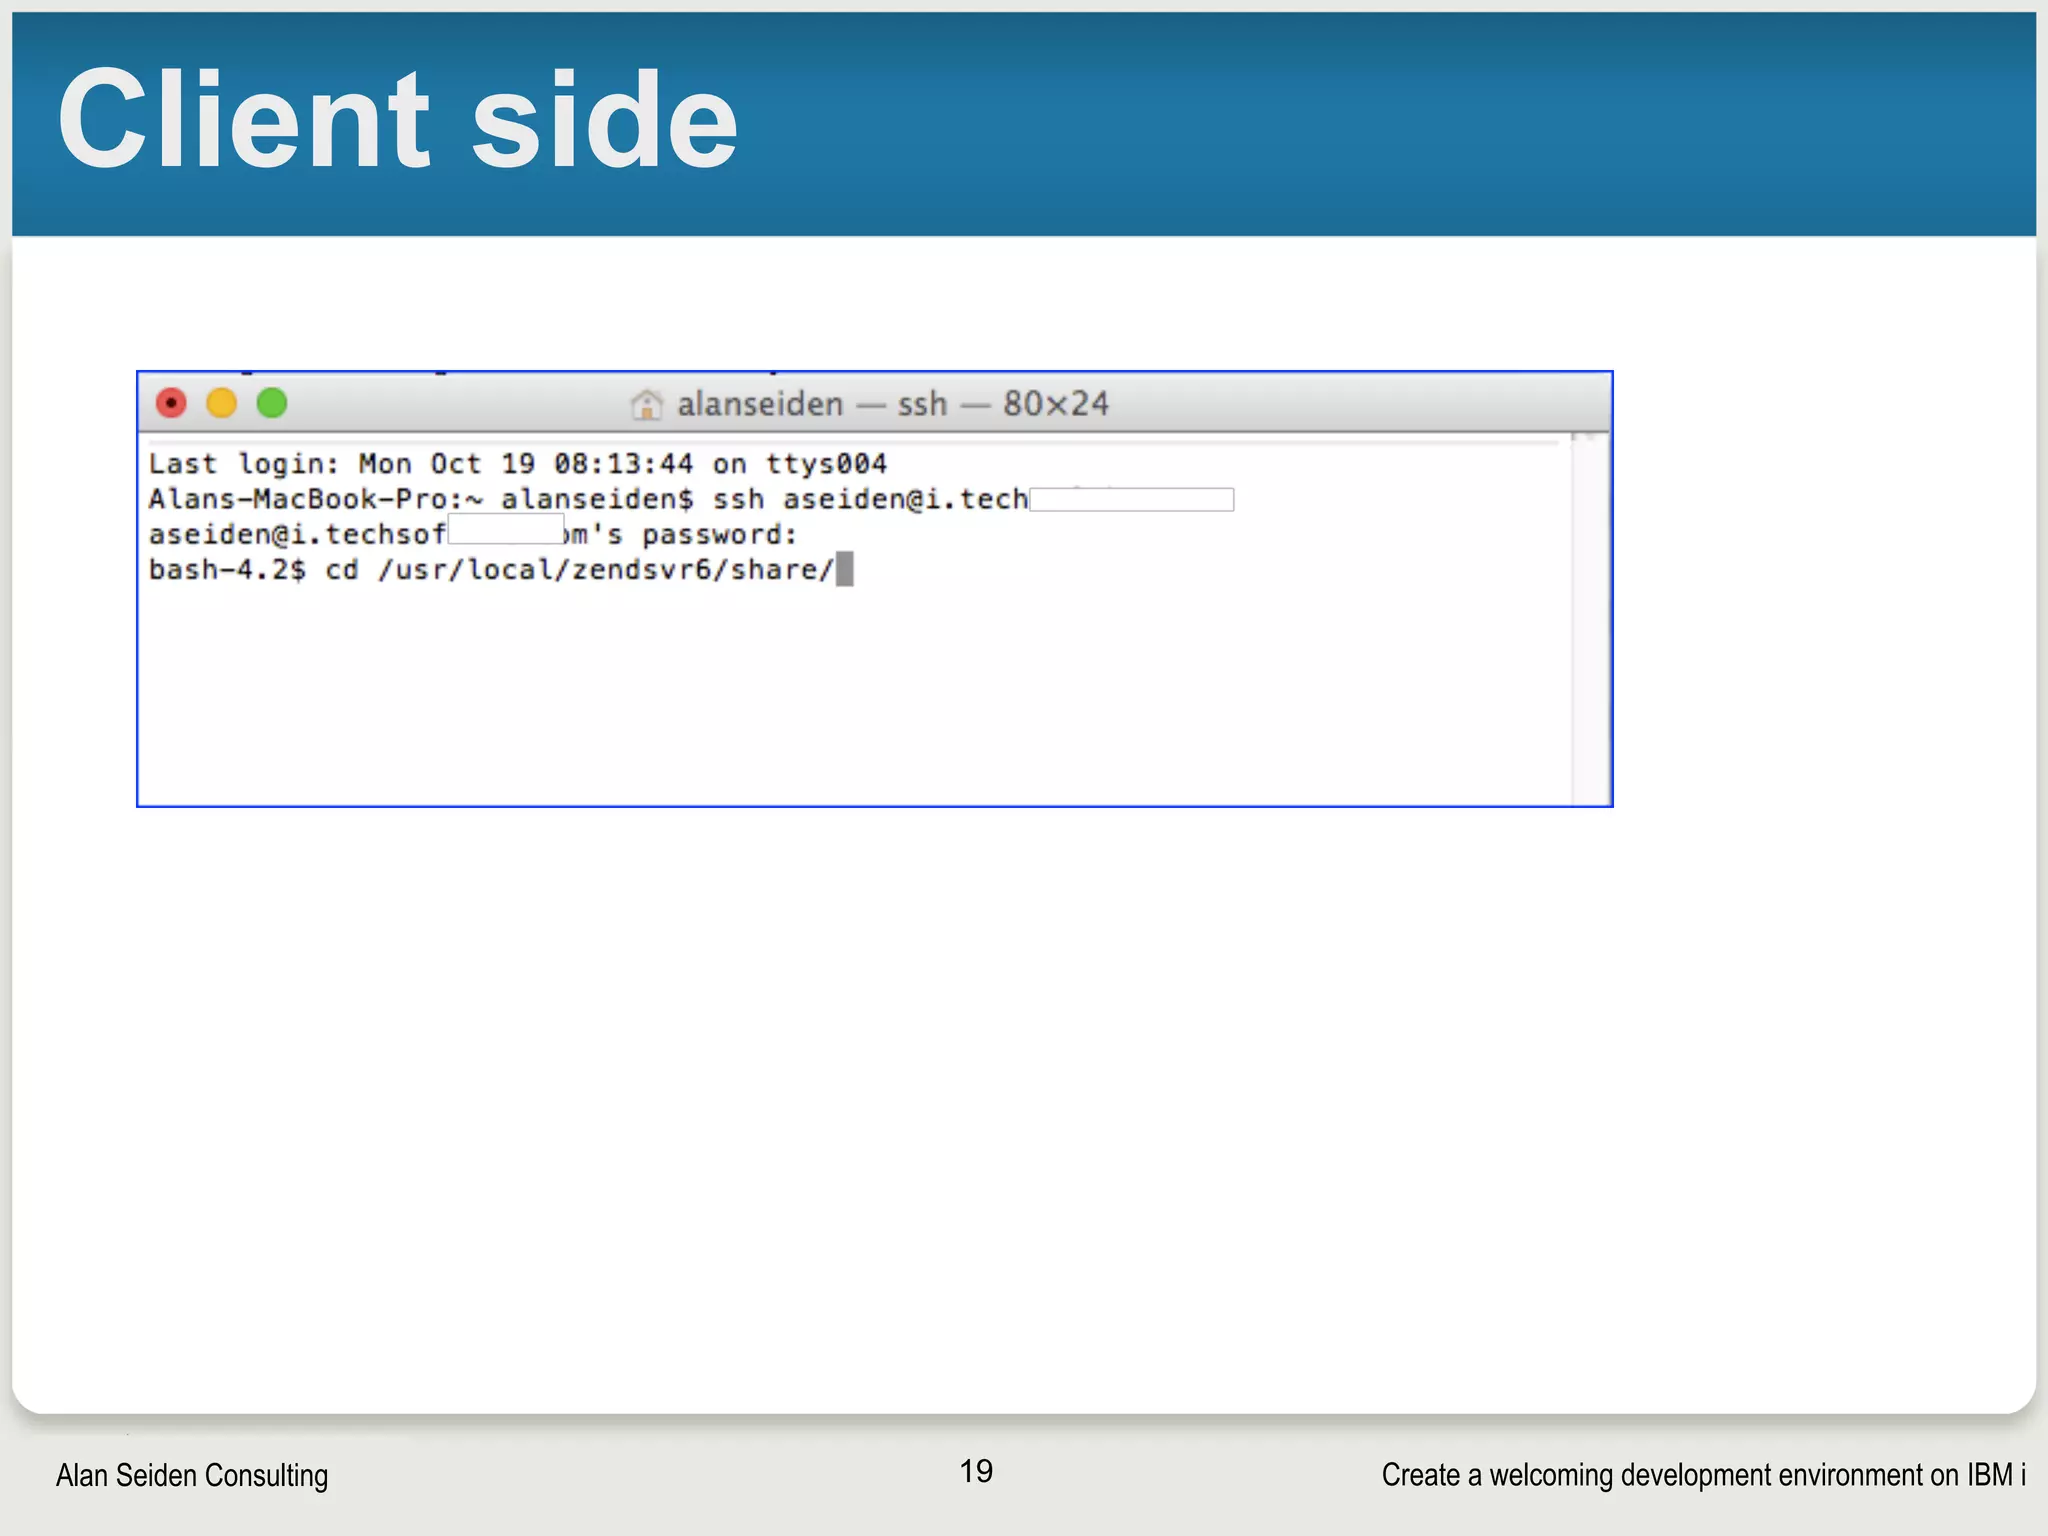Click the 'Client side' slide heading
The height and width of the screenshot is (1536, 2048).
(x=398, y=120)
